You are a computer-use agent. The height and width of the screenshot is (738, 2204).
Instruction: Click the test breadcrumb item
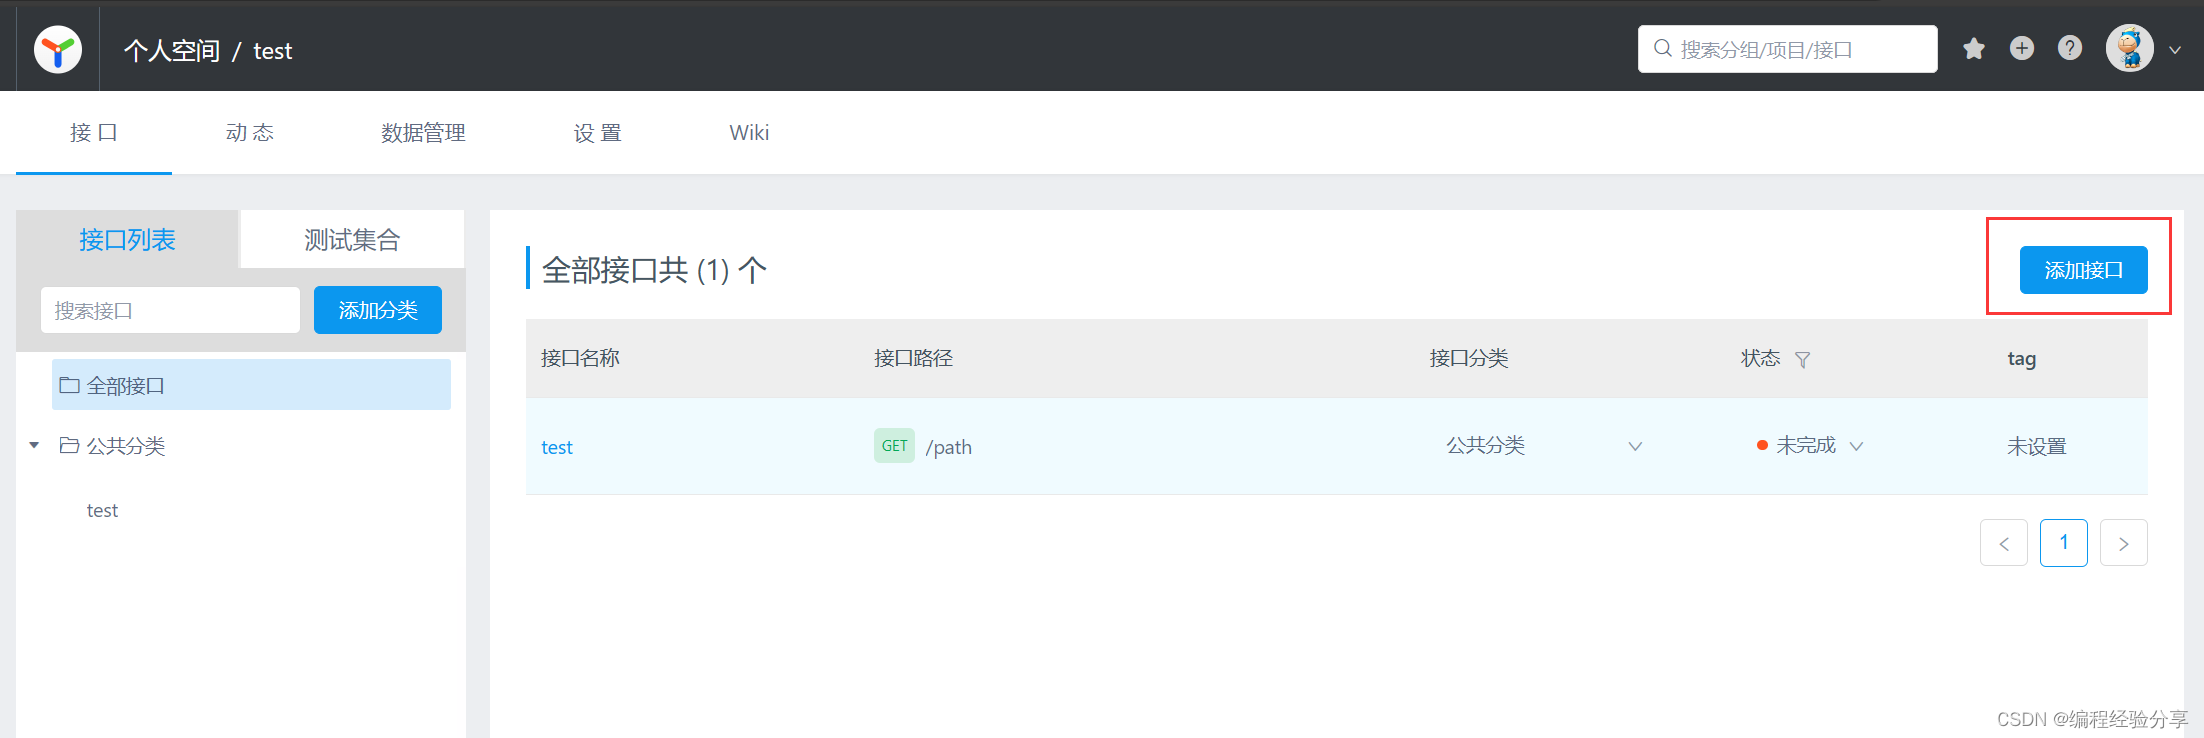(273, 51)
